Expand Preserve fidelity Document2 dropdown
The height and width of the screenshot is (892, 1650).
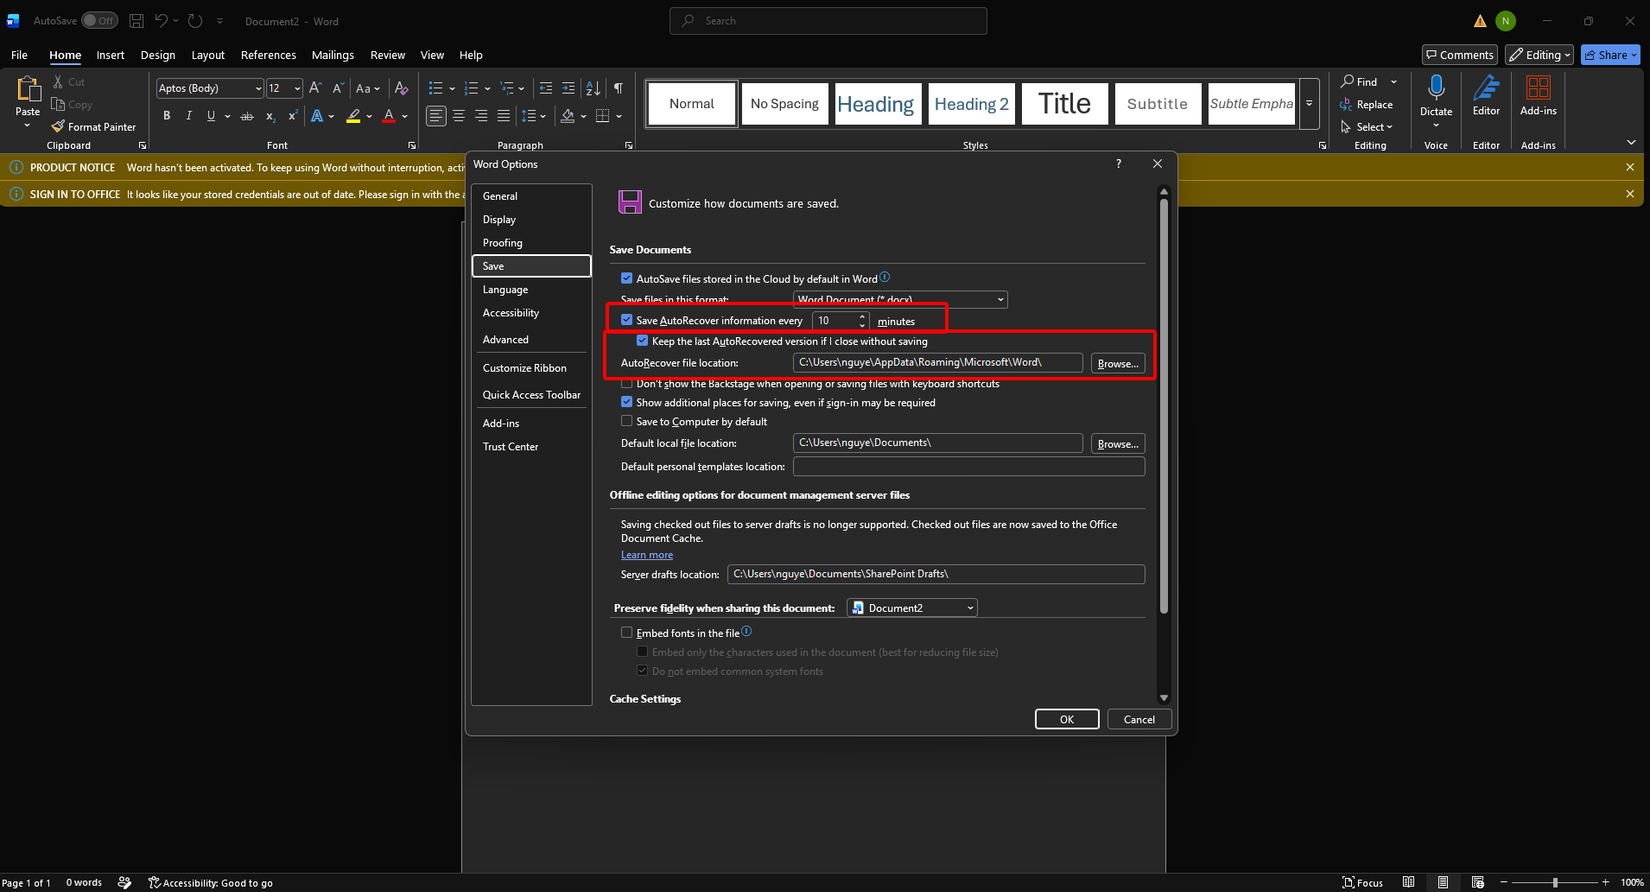[912, 607]
